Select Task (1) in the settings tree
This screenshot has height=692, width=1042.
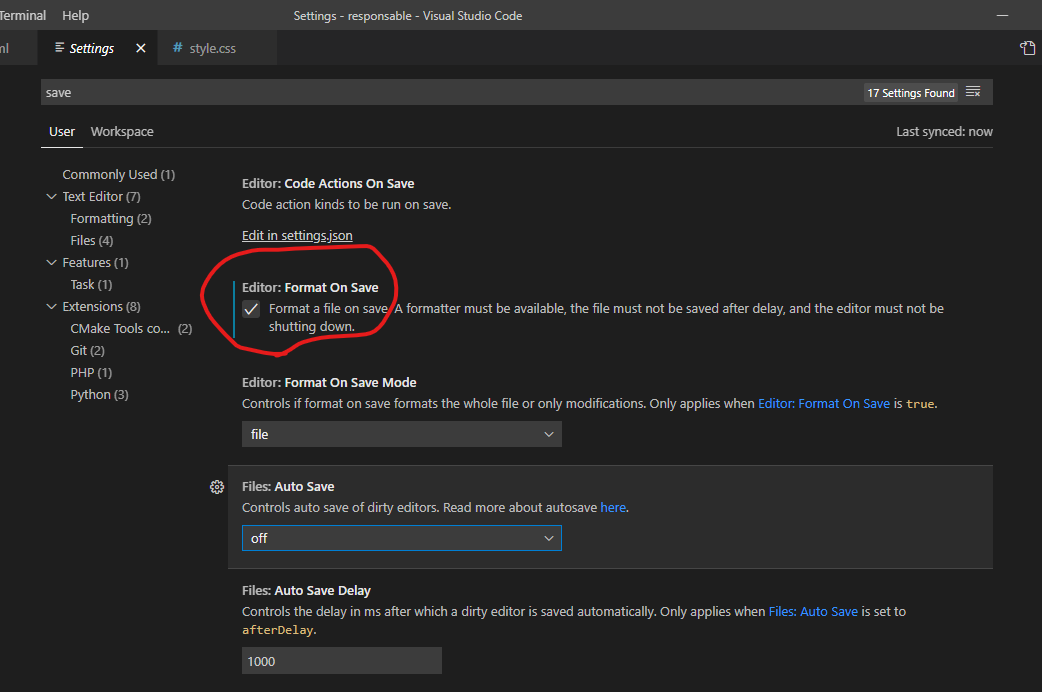[x=91, y=285]
